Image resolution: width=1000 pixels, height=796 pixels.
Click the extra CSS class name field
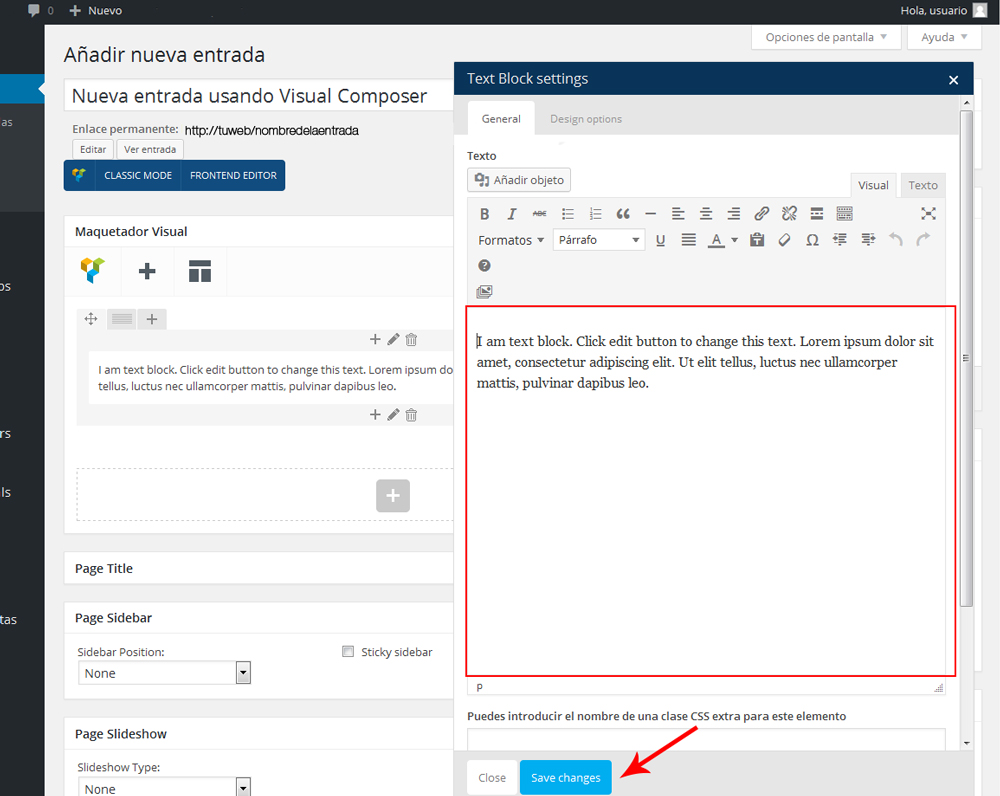pyautogui.click(x=705, y=739)
